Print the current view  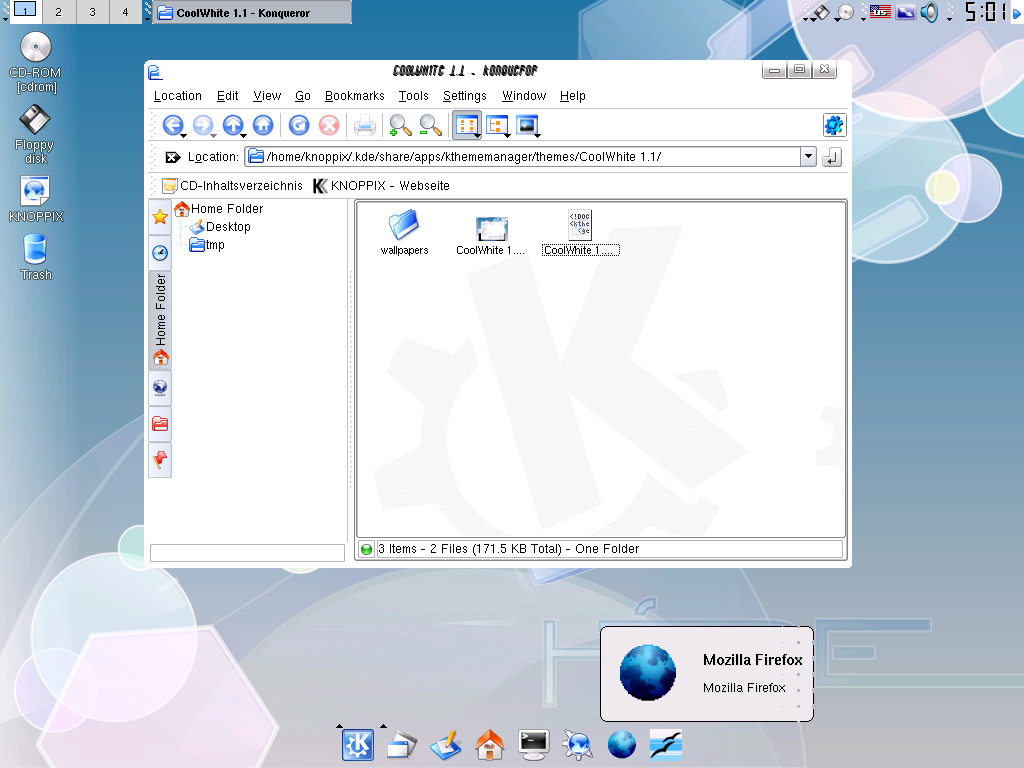click(364, 125)
